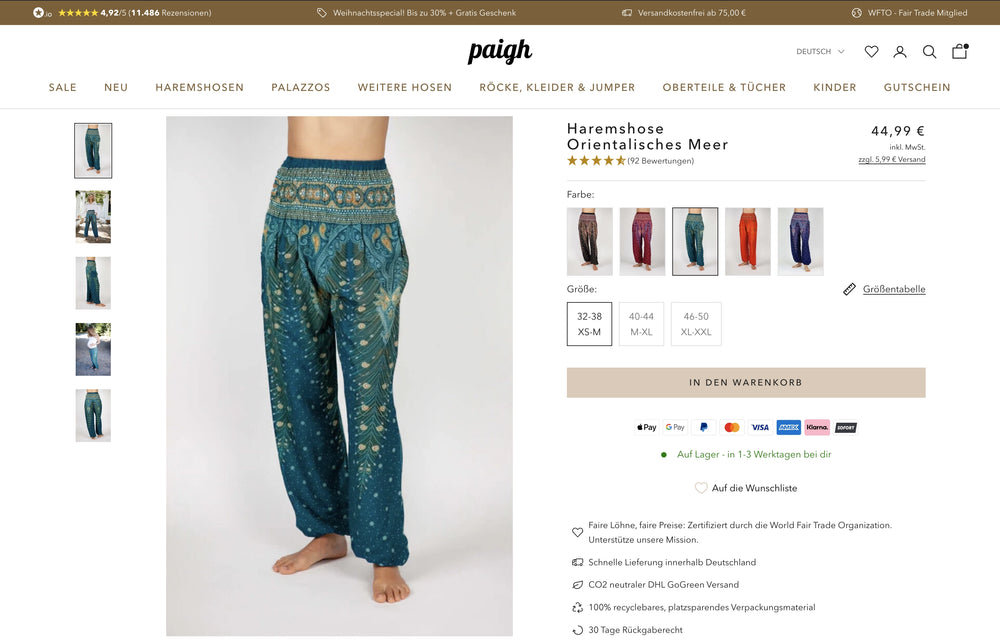The width and height of the screenshot is (1000, 642).
Task: Go to the GUTSCHEIN menu item
Action: 917,87
